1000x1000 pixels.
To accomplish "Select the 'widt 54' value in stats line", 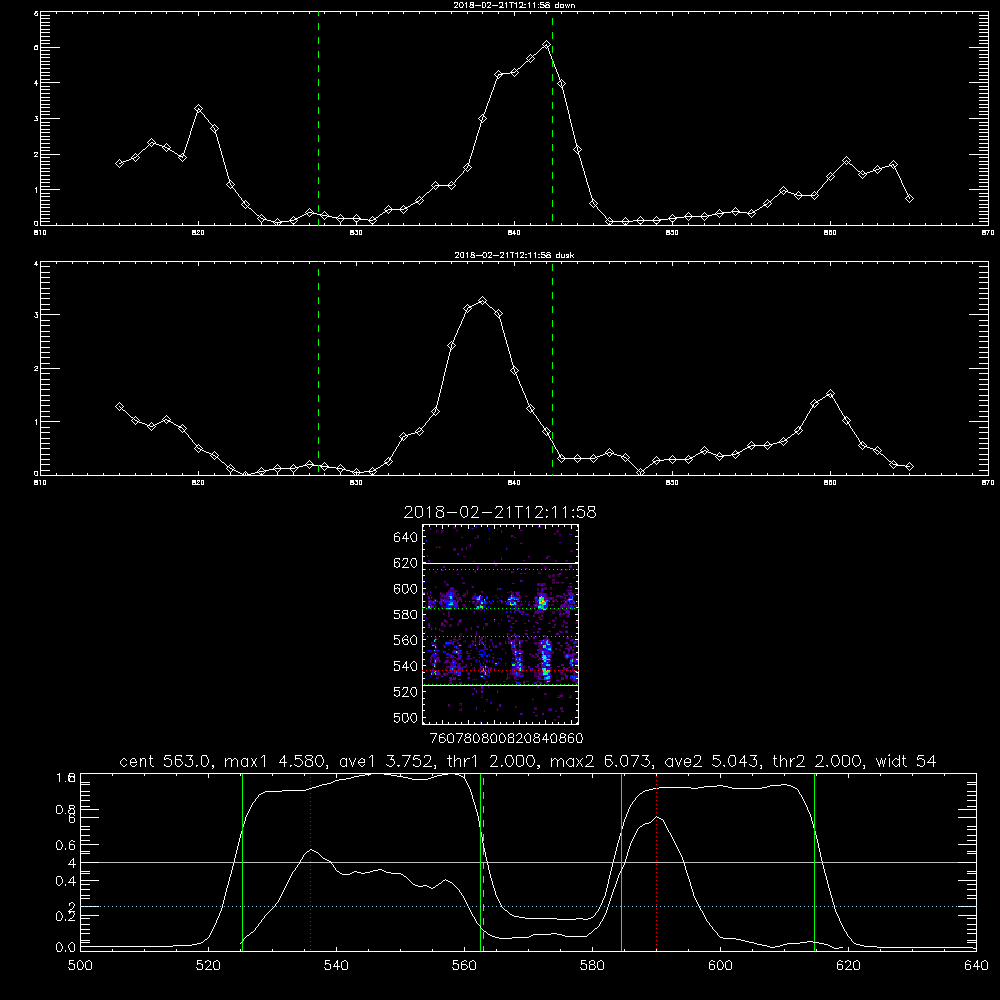I will (906, 761).
